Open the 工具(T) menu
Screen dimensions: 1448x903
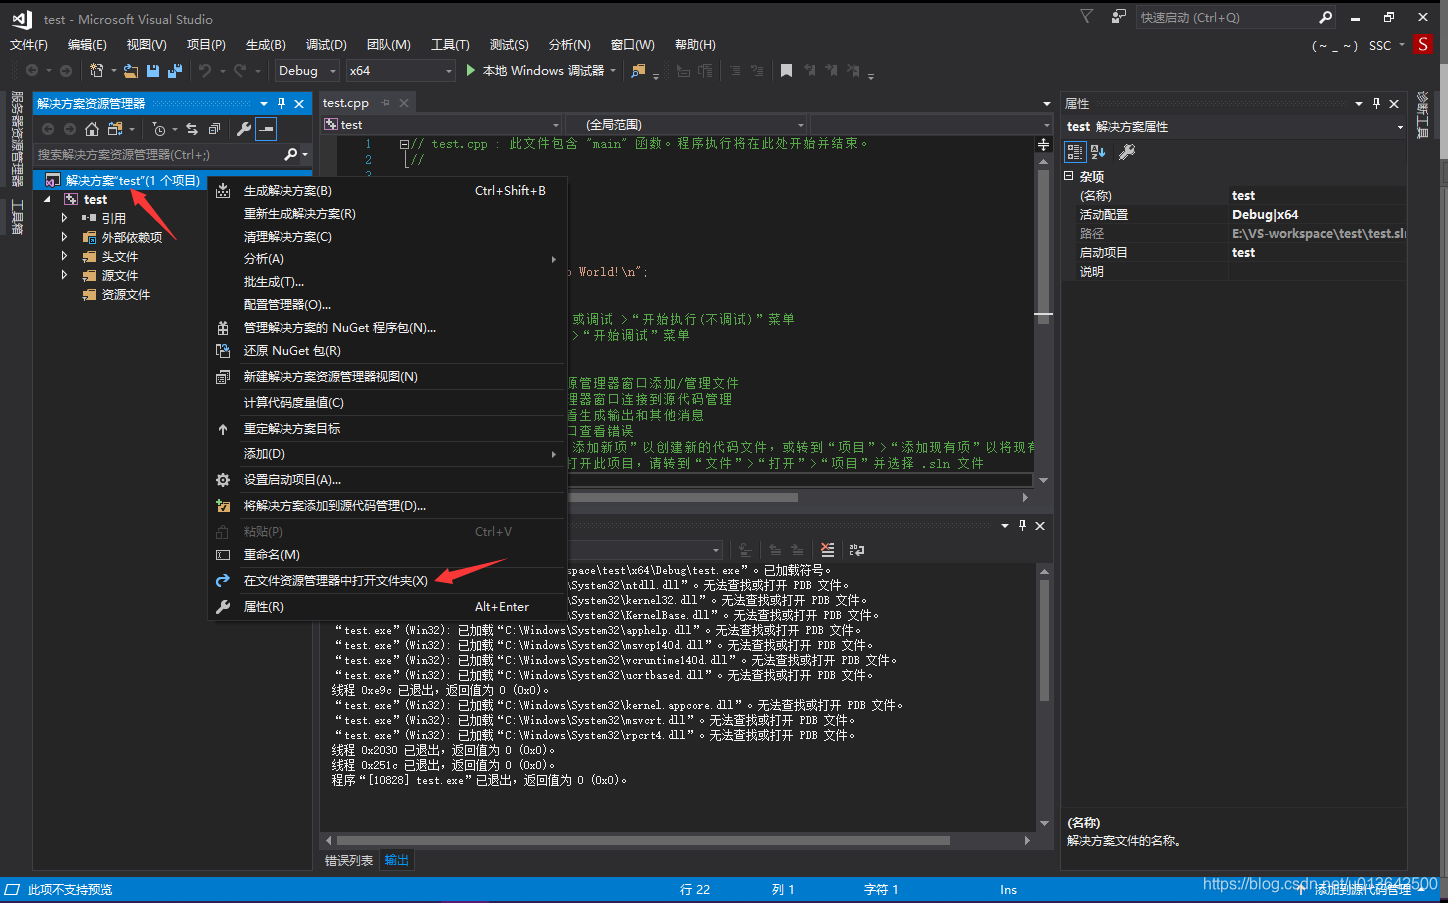click(x=450, y=45)
